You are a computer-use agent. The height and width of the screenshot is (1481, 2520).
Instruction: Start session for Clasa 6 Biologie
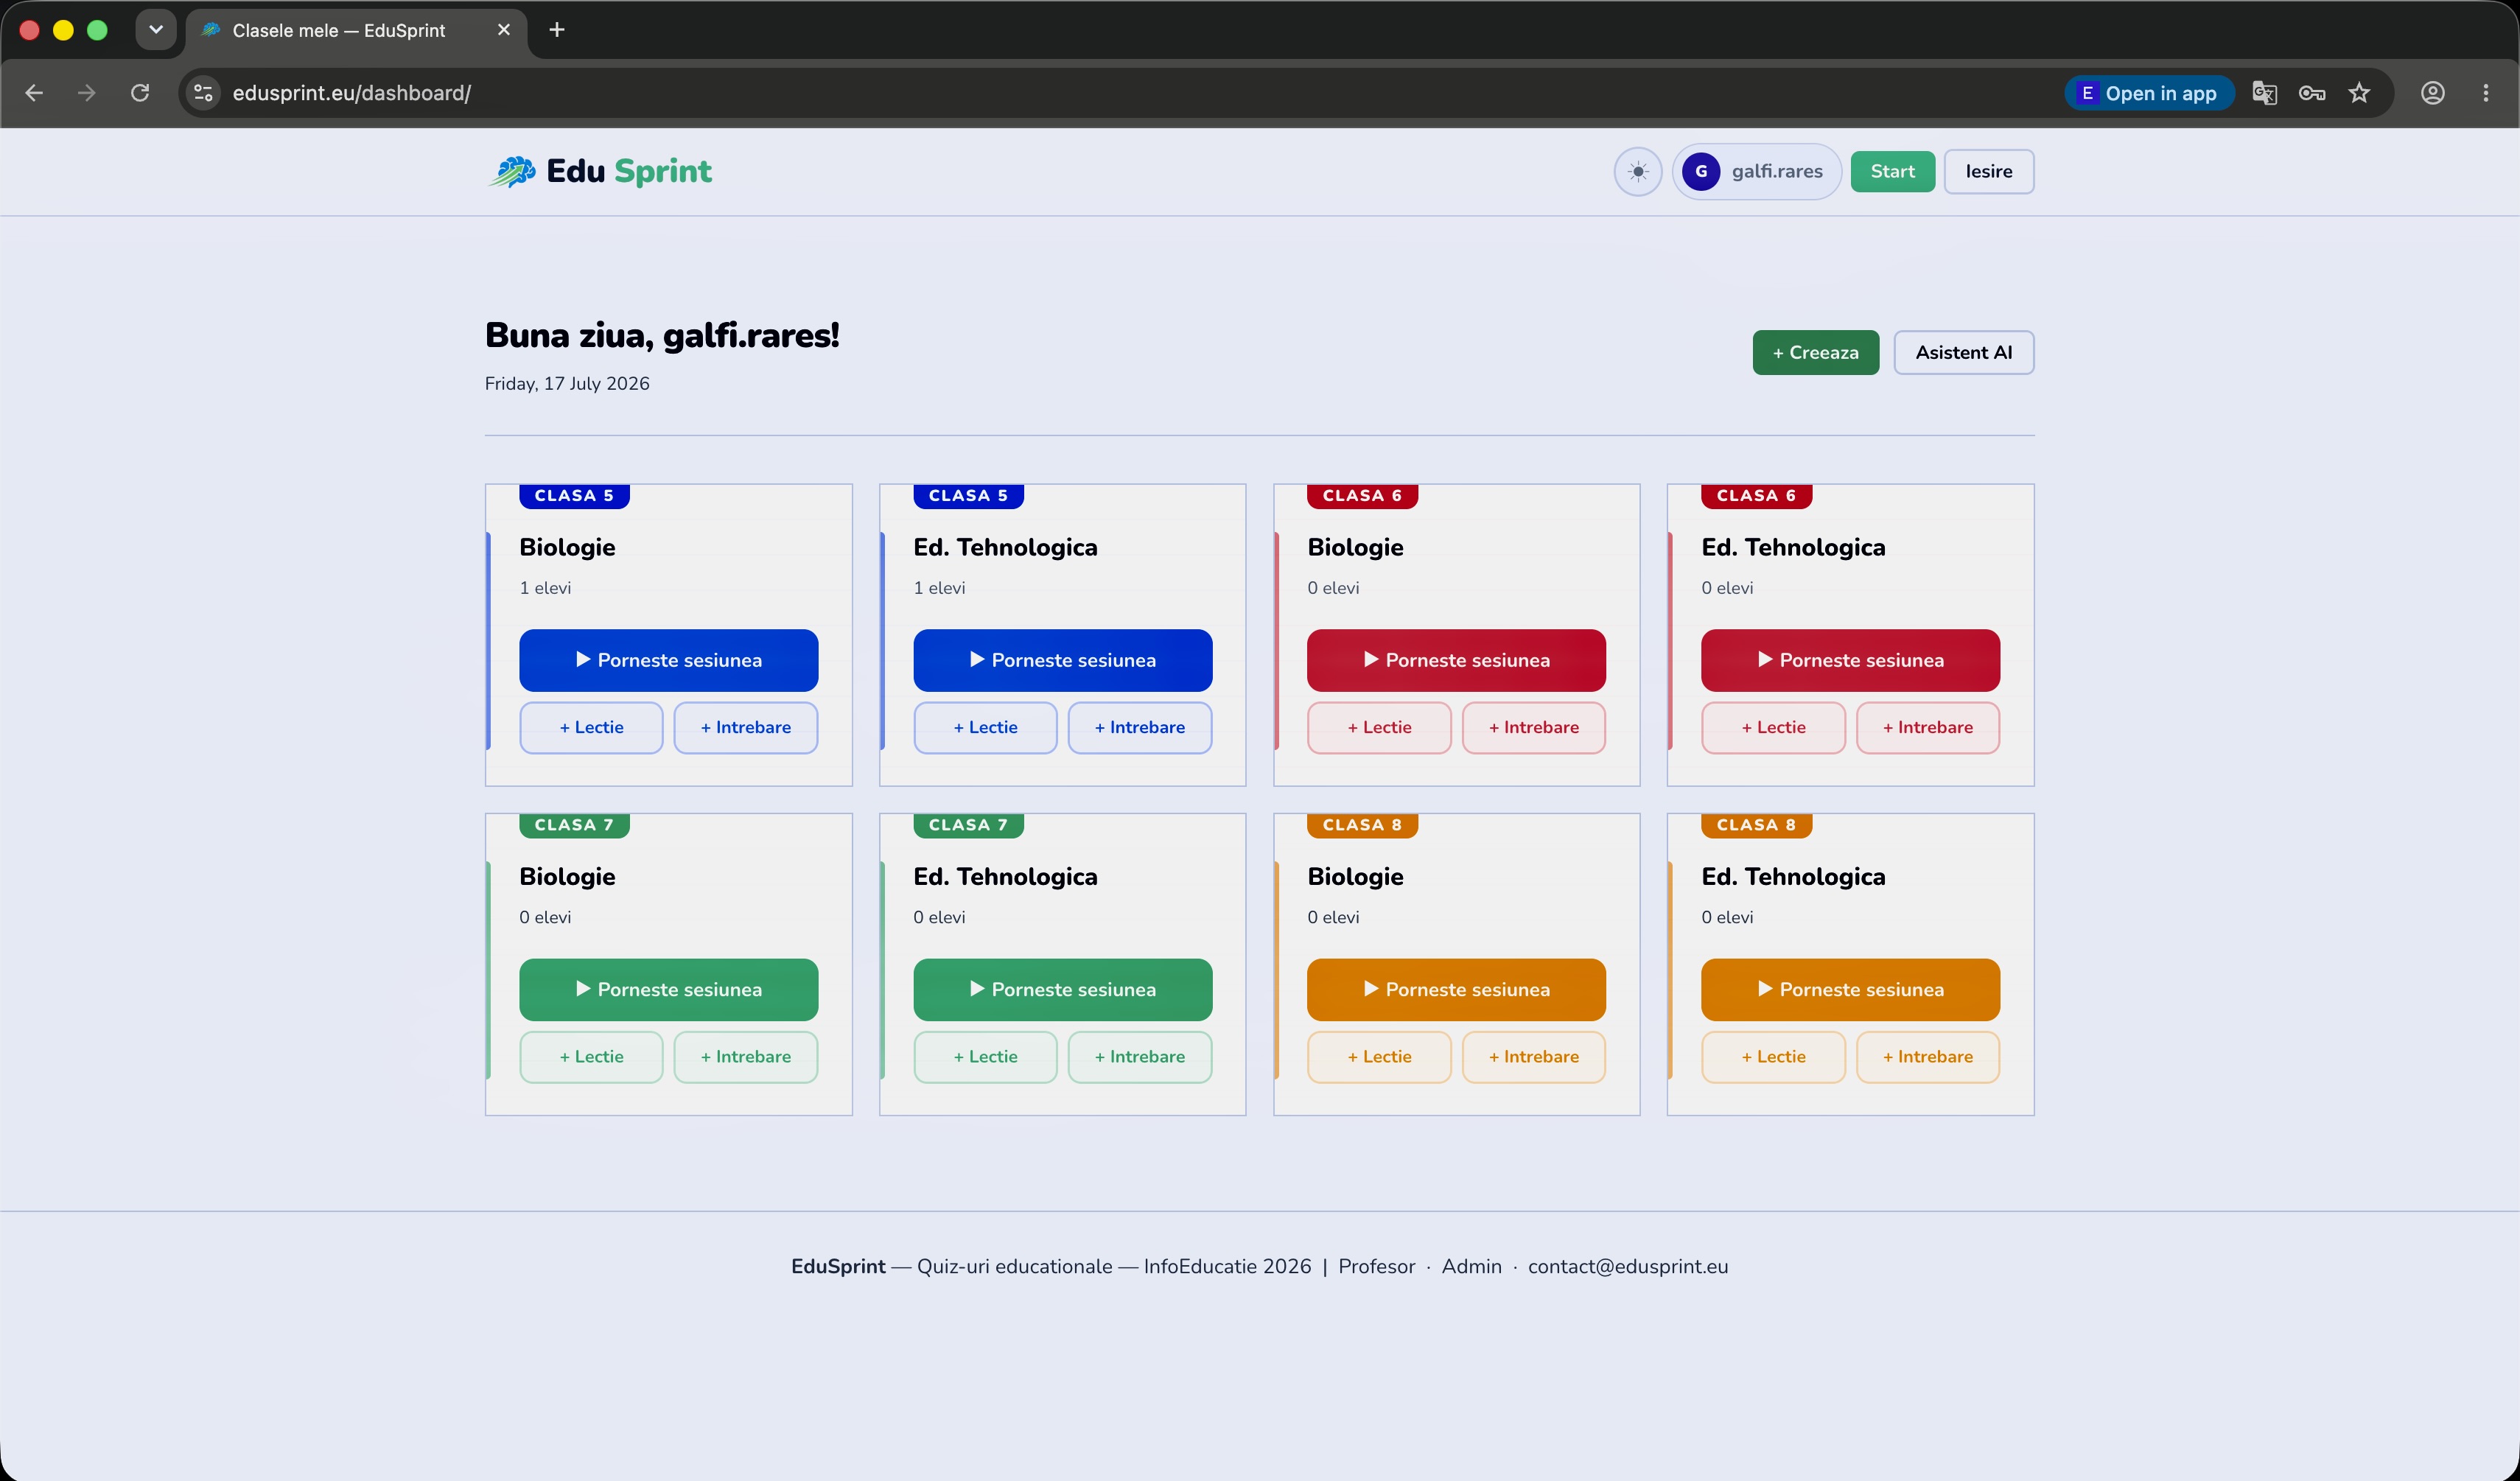point(1456,660)
